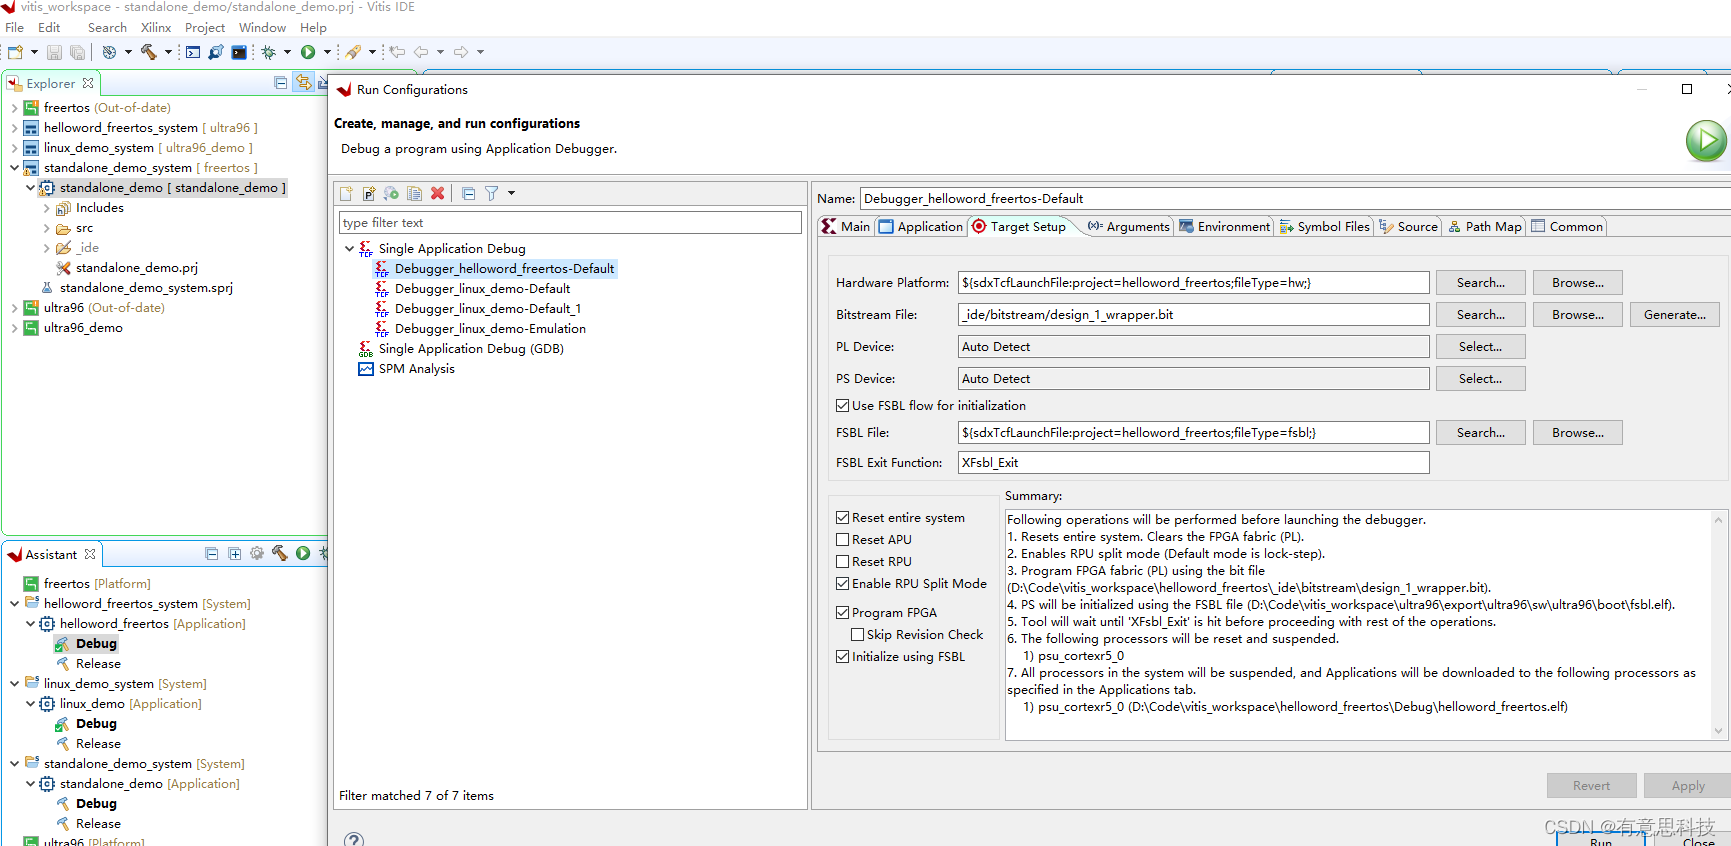
Task: Toggle Enable RPU Split Mode checkbox
Action: [x=843, y=583]
